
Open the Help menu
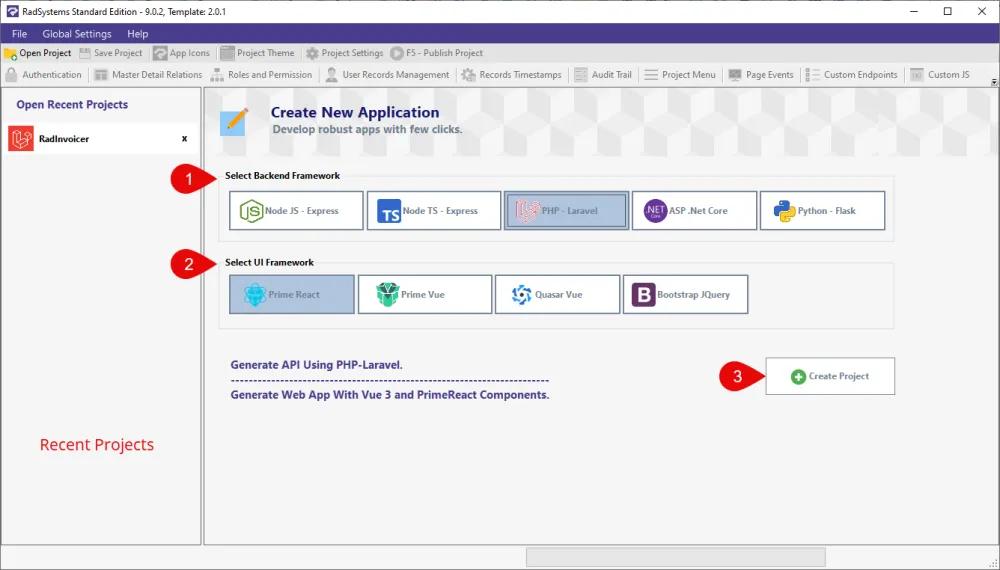137,34
